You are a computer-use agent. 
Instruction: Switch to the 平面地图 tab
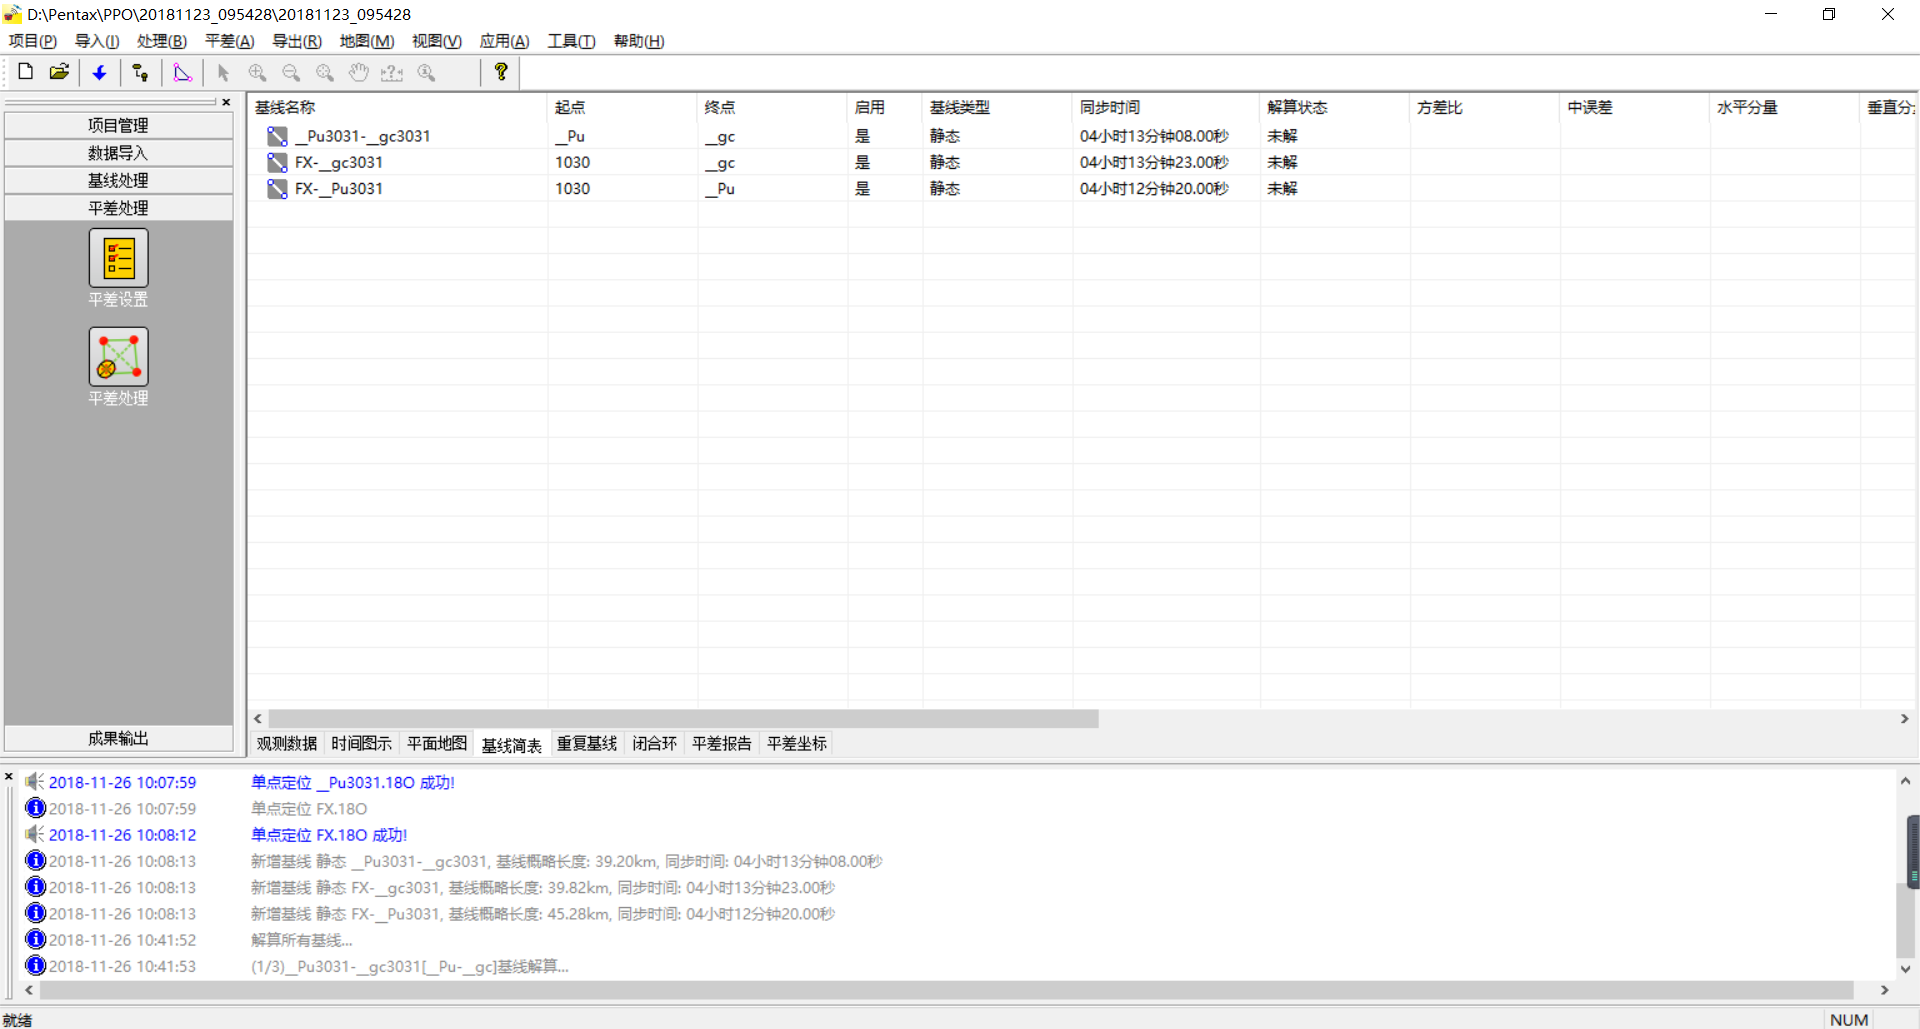coord(436,743)
